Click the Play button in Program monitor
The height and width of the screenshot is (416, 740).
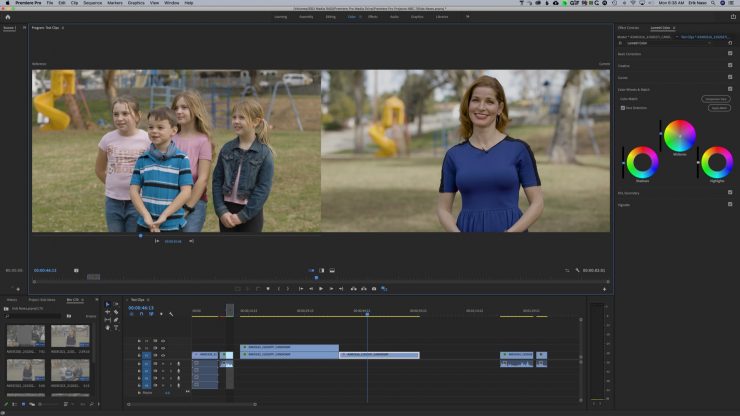tap(321, 289)
